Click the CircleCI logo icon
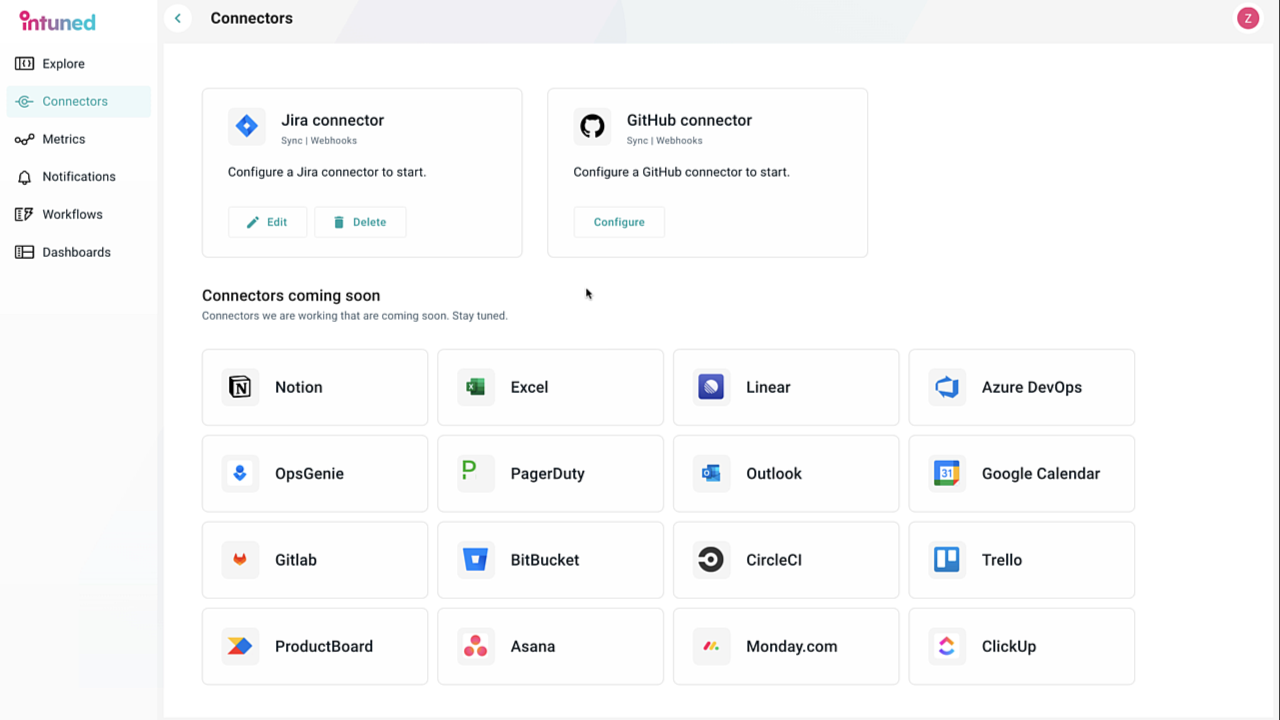 [x=711, y=560]
